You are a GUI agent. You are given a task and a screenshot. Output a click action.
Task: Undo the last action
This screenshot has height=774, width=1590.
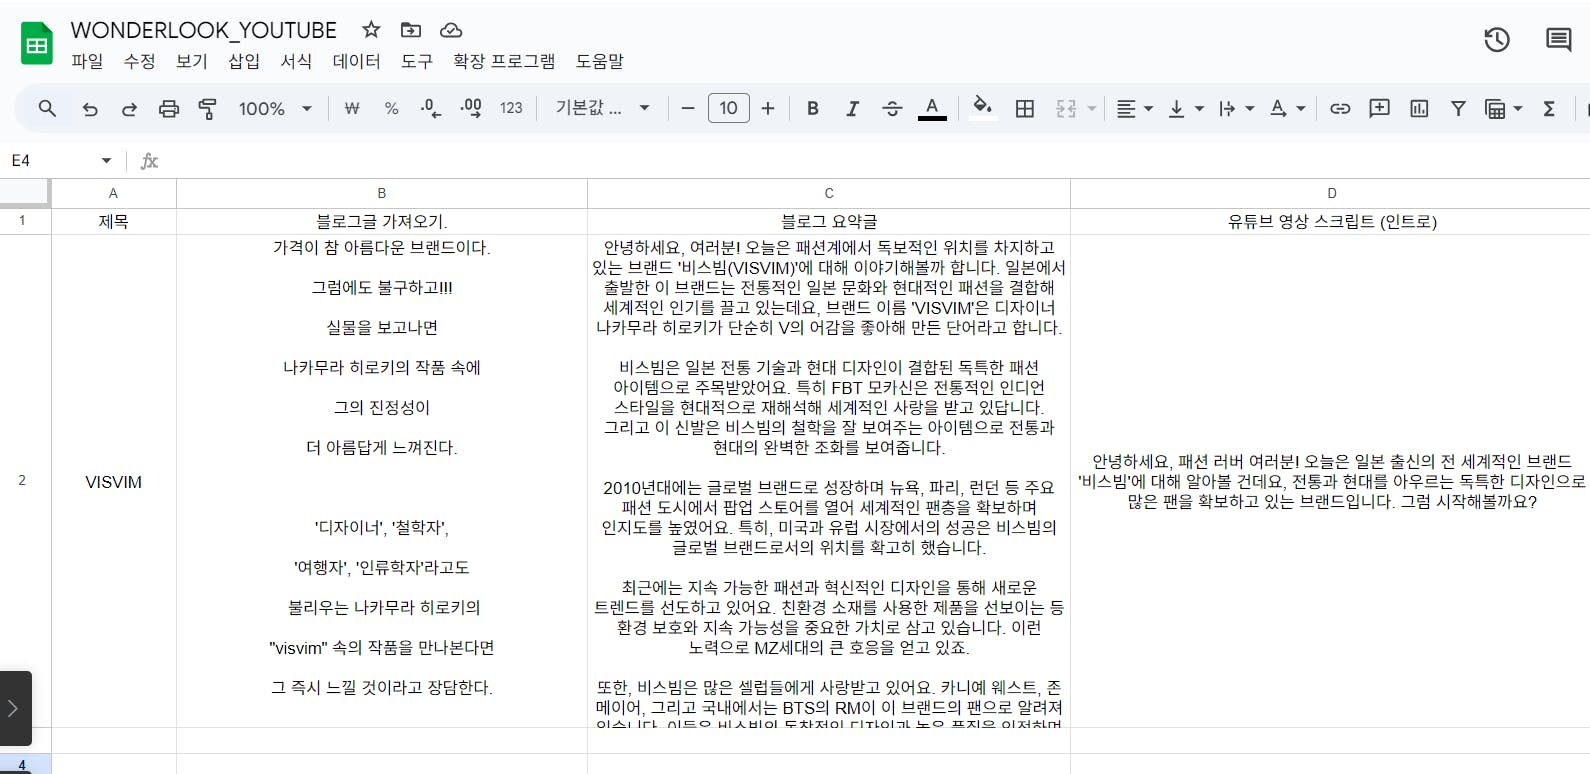[90, 108]
